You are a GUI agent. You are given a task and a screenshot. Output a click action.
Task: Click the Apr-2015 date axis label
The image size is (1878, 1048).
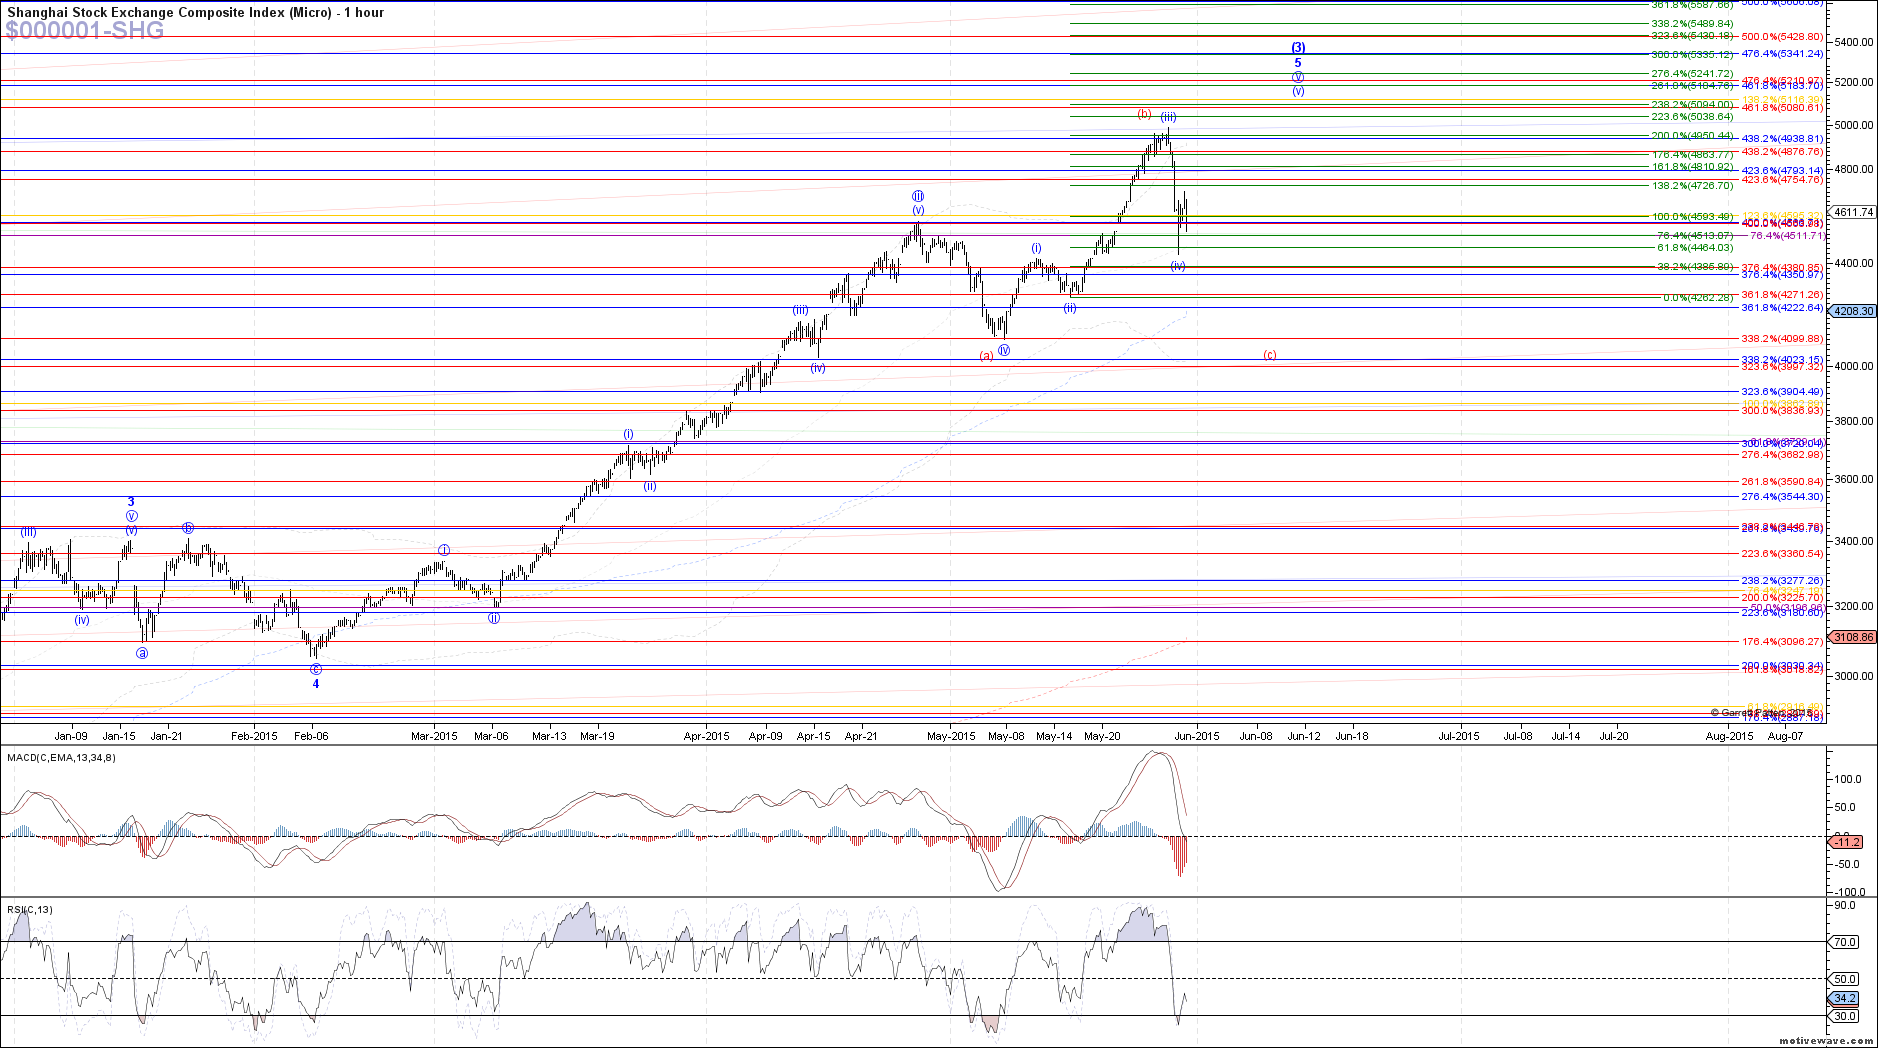coord(706,736)
